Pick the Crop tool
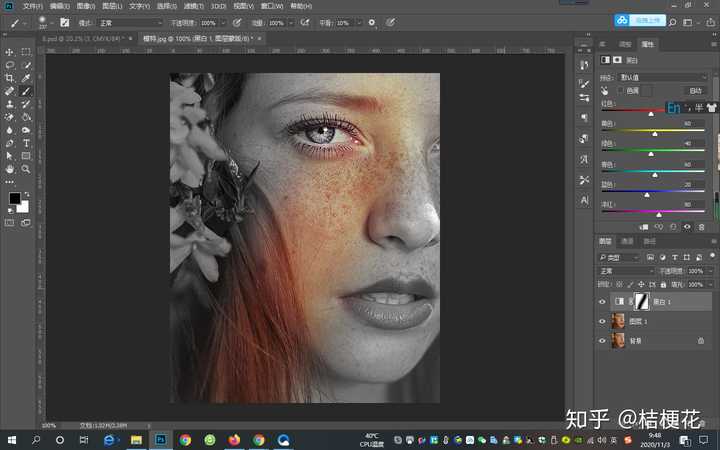Image resolution: width=720 pixels, height=450 pixels. coord(10,78)
